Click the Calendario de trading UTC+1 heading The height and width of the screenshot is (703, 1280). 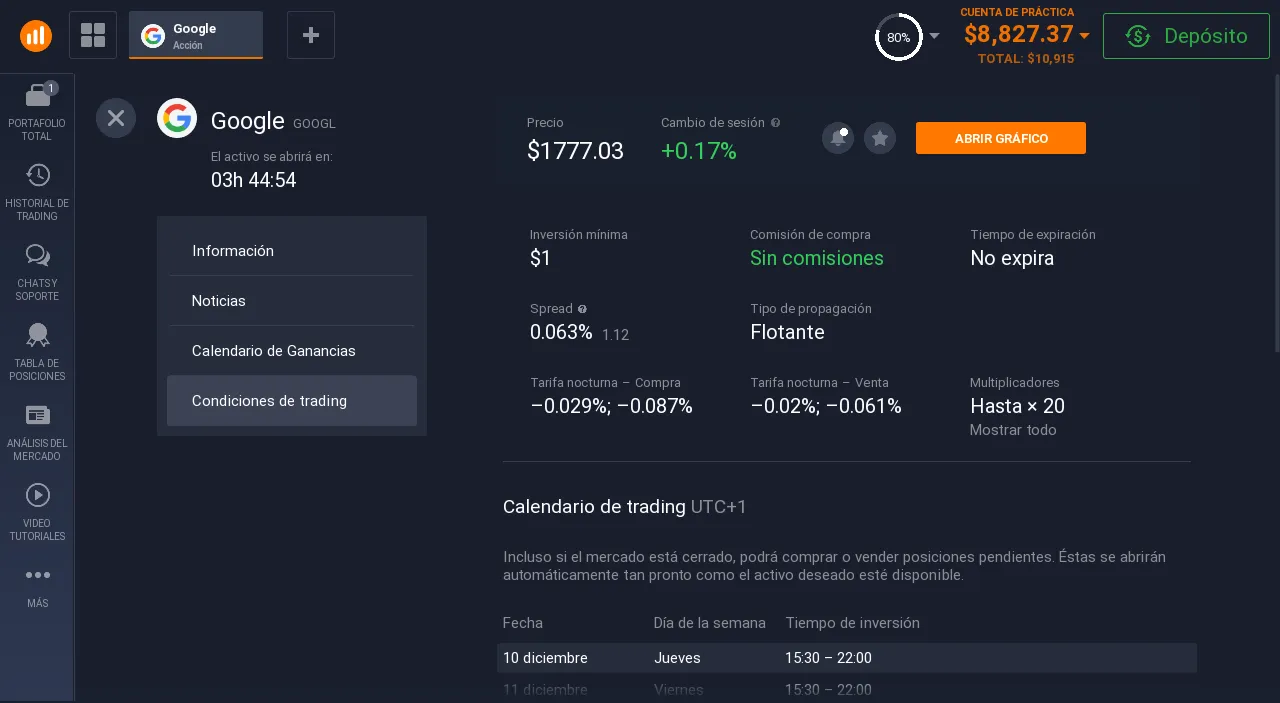pyautogui.click(x=625, y=507)
